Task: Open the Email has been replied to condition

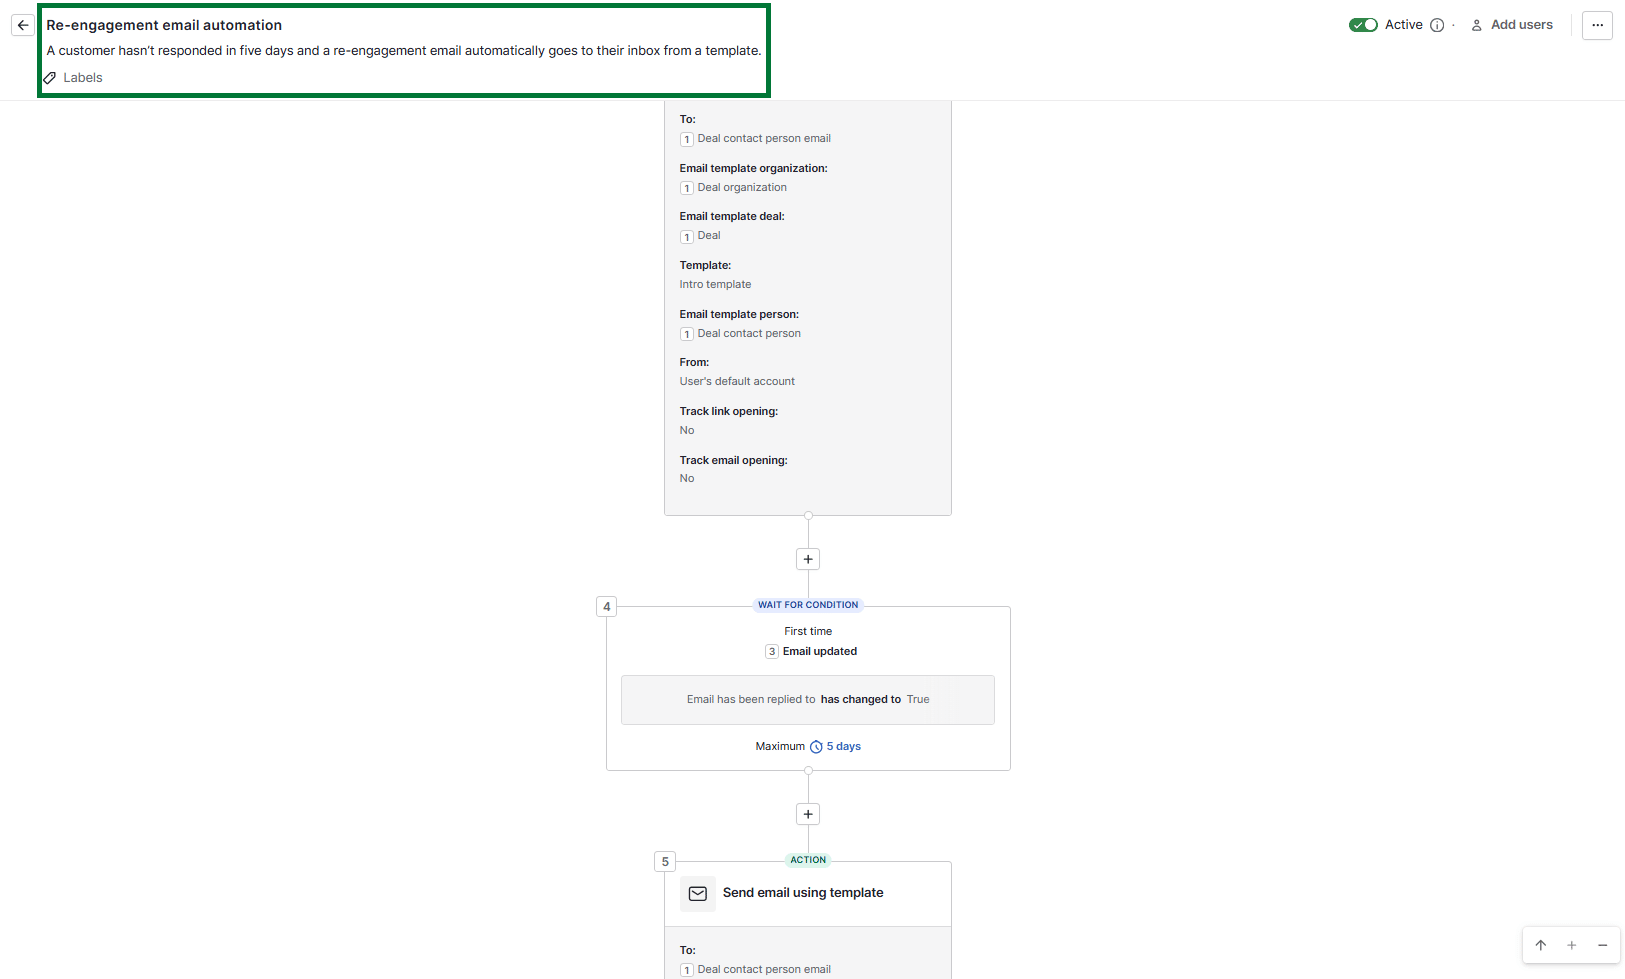Action: [x=808, y=700]
